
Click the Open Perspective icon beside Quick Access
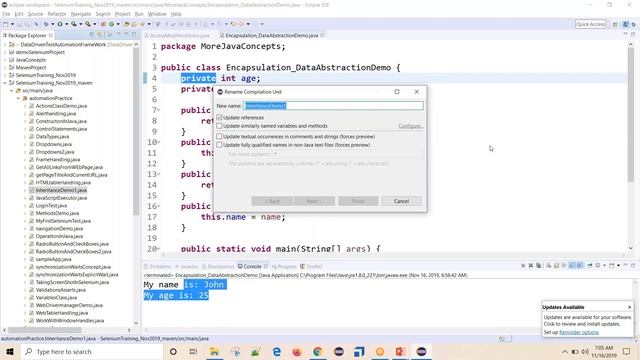615,24
